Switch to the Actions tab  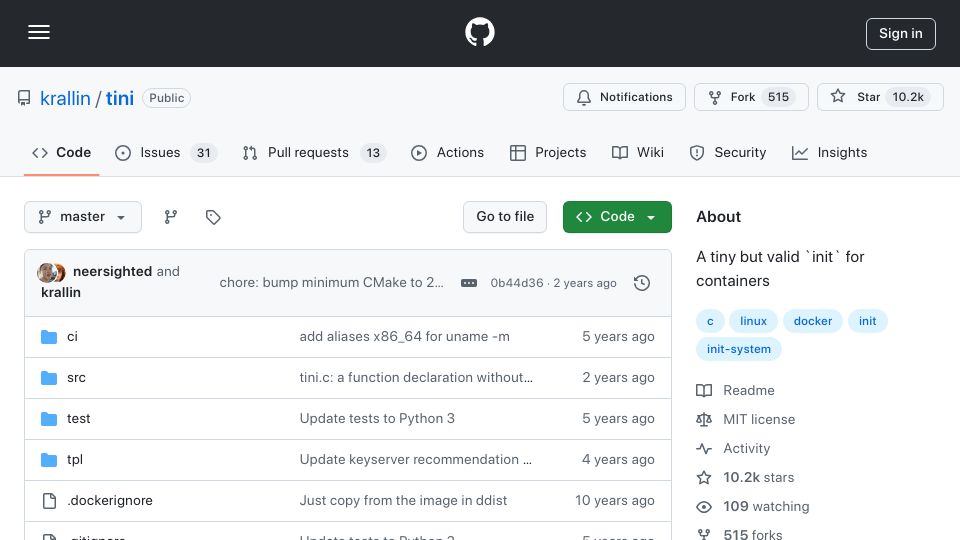point(447,152)
